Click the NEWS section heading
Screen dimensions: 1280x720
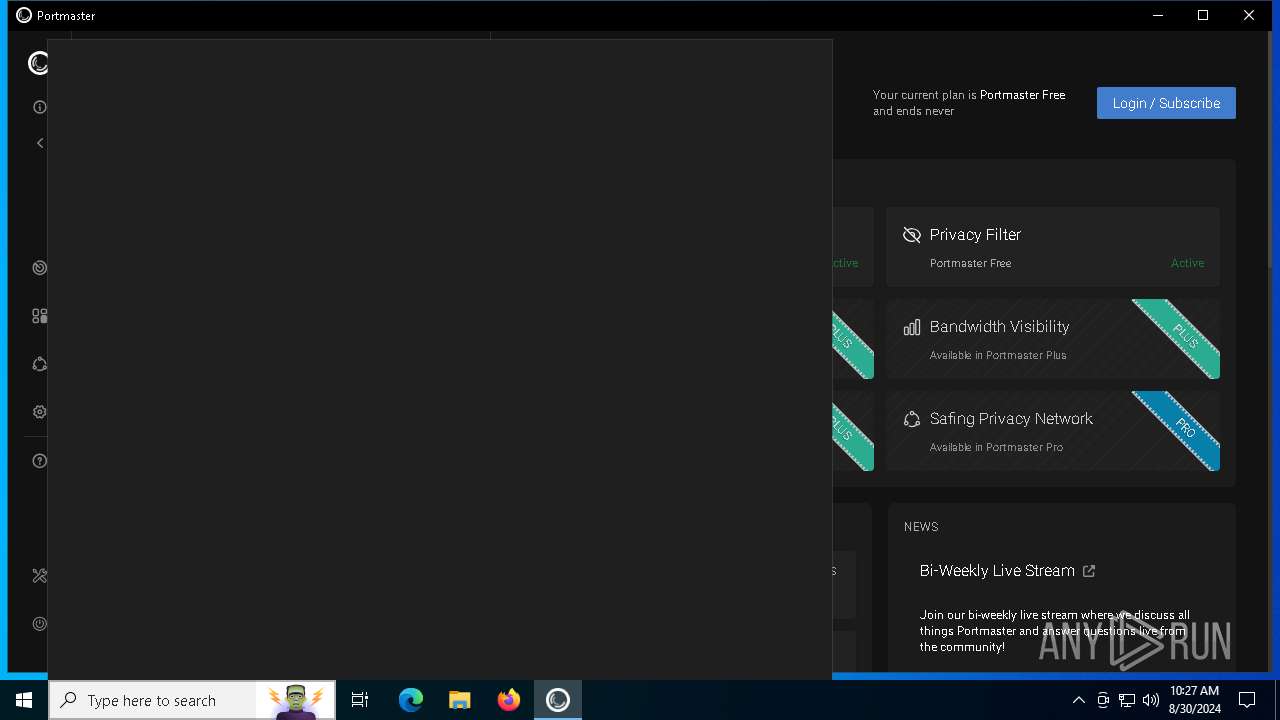tap(921, 527)
